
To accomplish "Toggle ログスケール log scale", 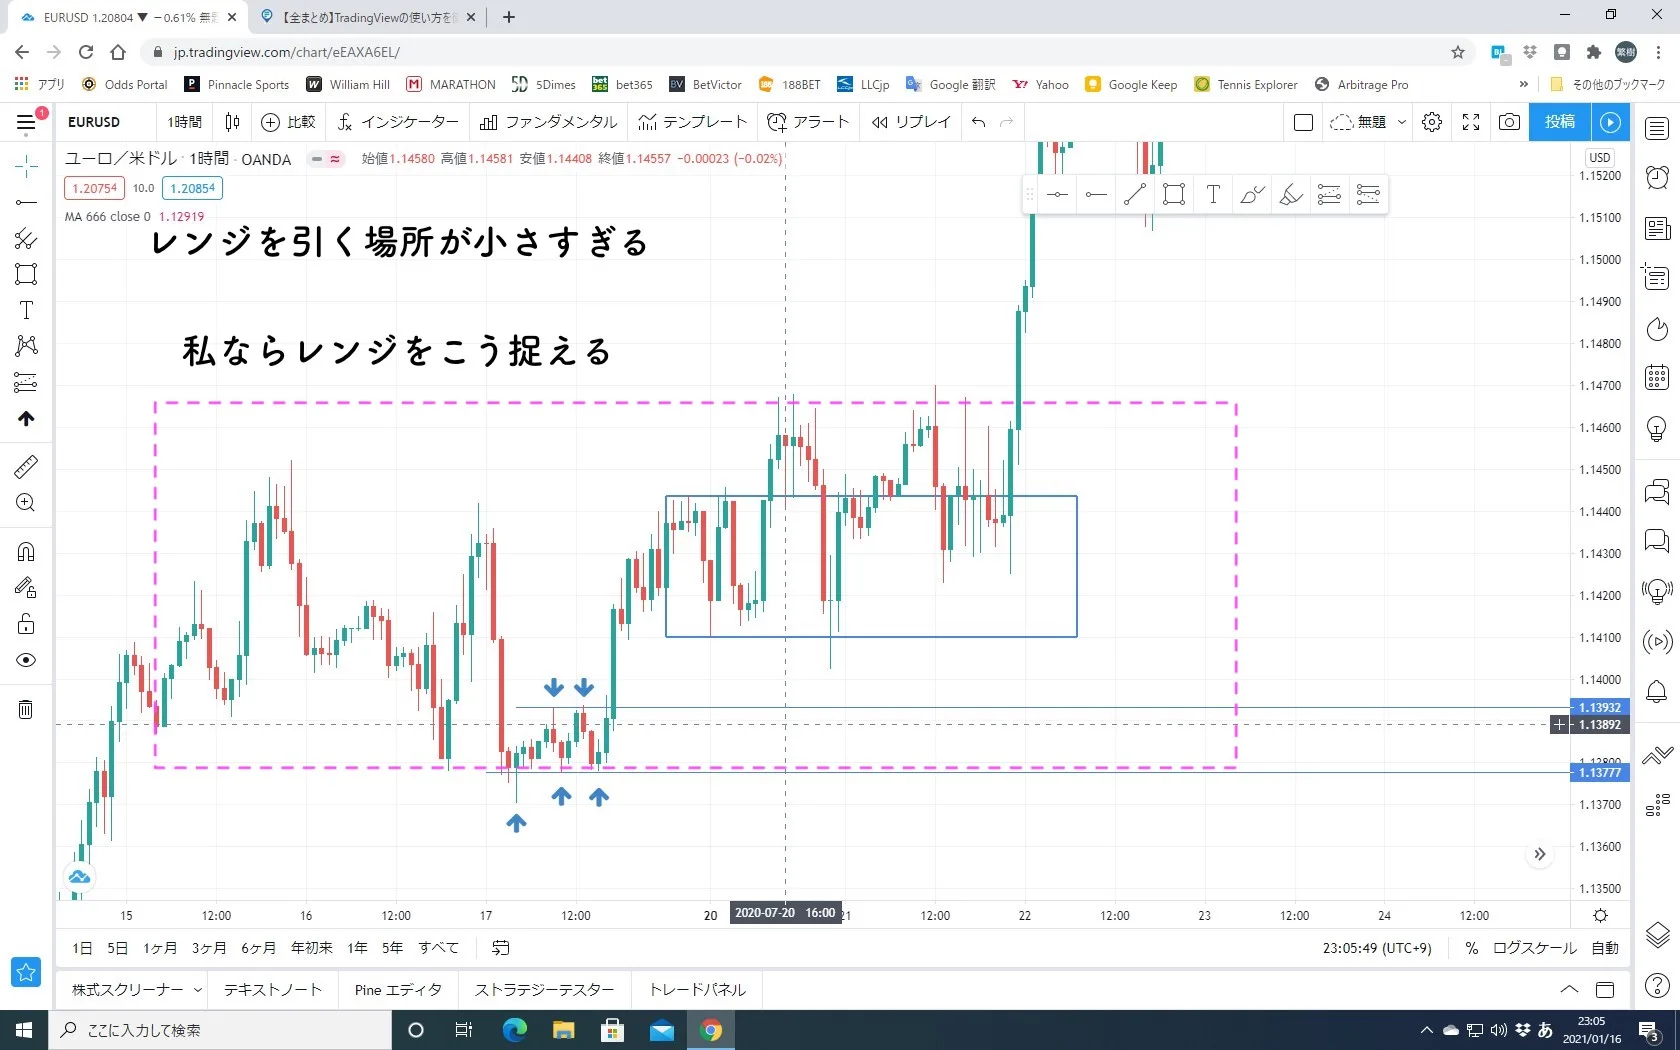I will coord(1534,948).
